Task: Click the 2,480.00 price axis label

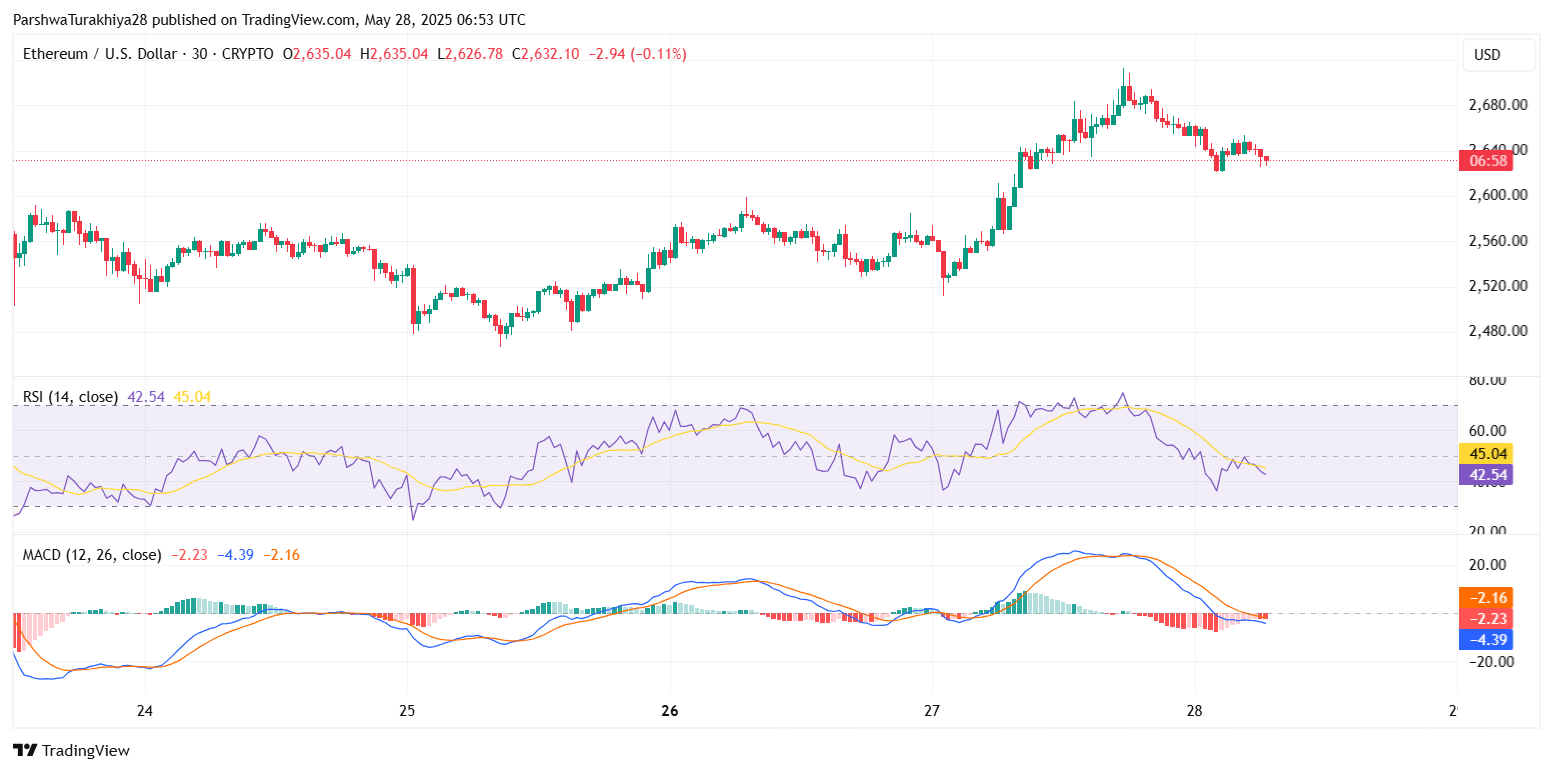Action: (x=1497, y=331)
